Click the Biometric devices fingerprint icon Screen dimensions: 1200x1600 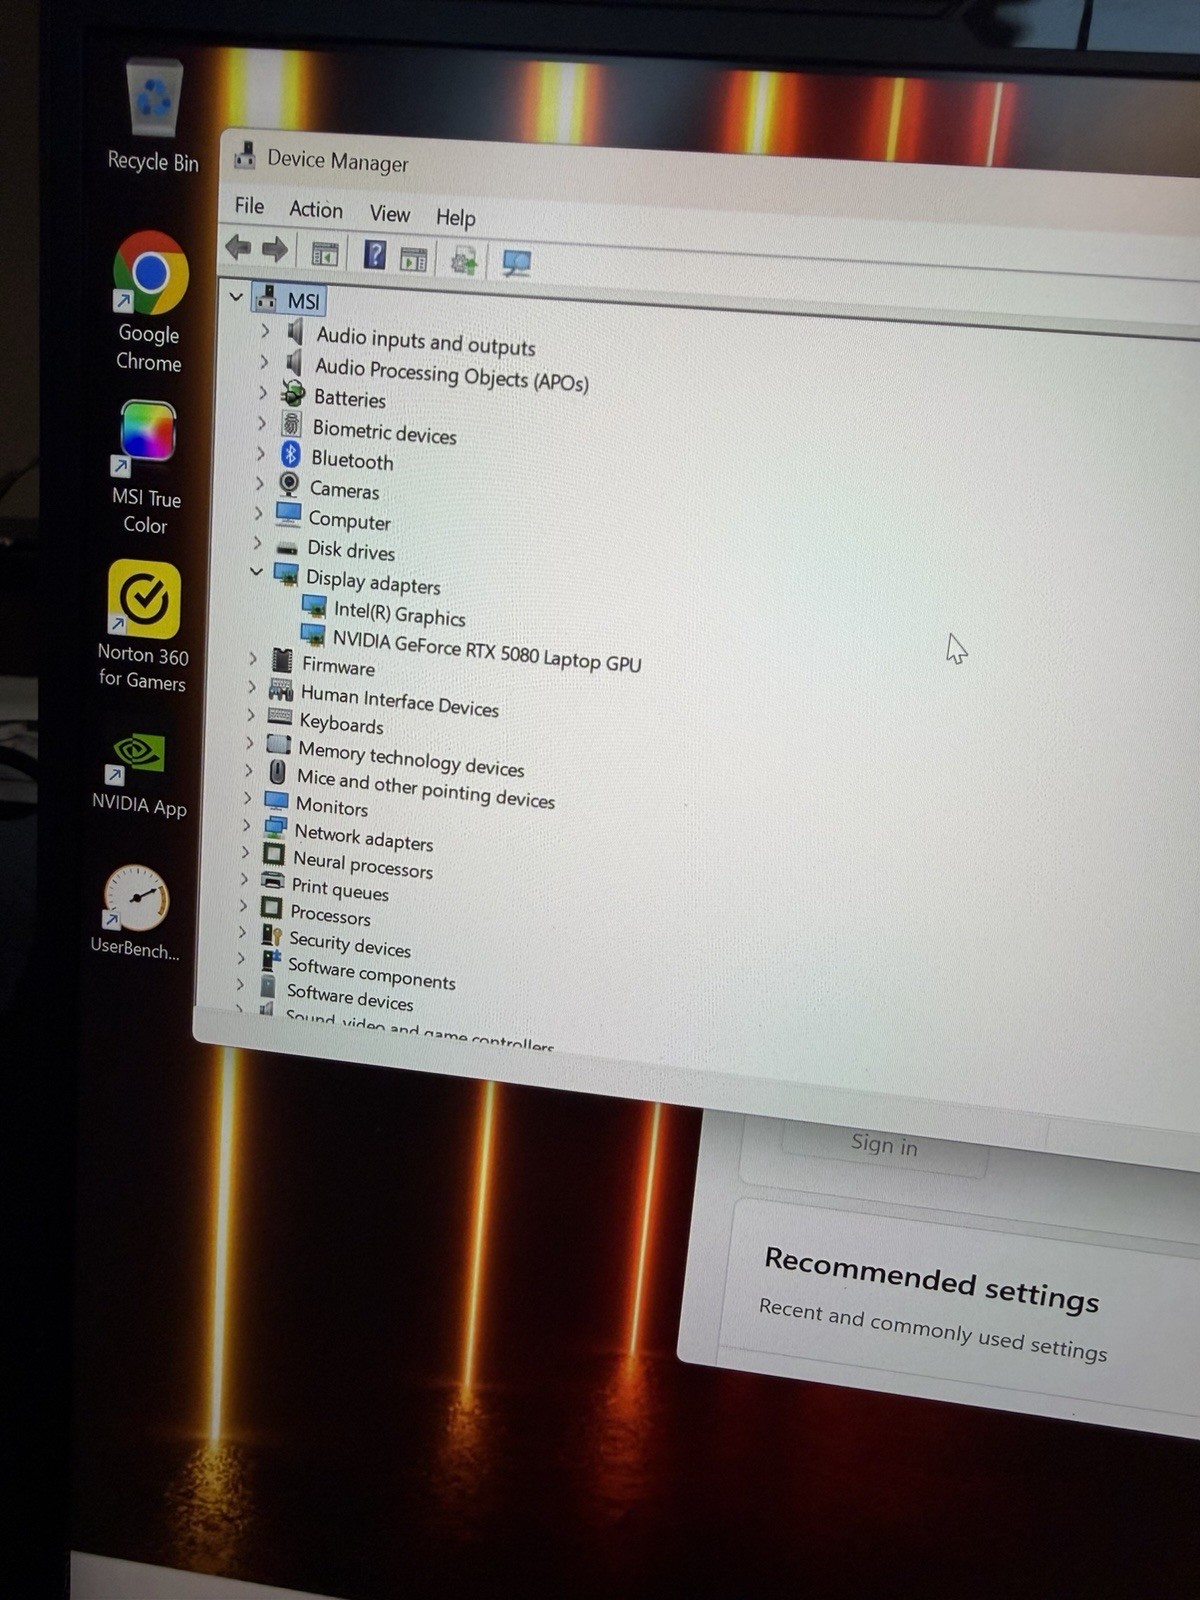click(291, 424)
